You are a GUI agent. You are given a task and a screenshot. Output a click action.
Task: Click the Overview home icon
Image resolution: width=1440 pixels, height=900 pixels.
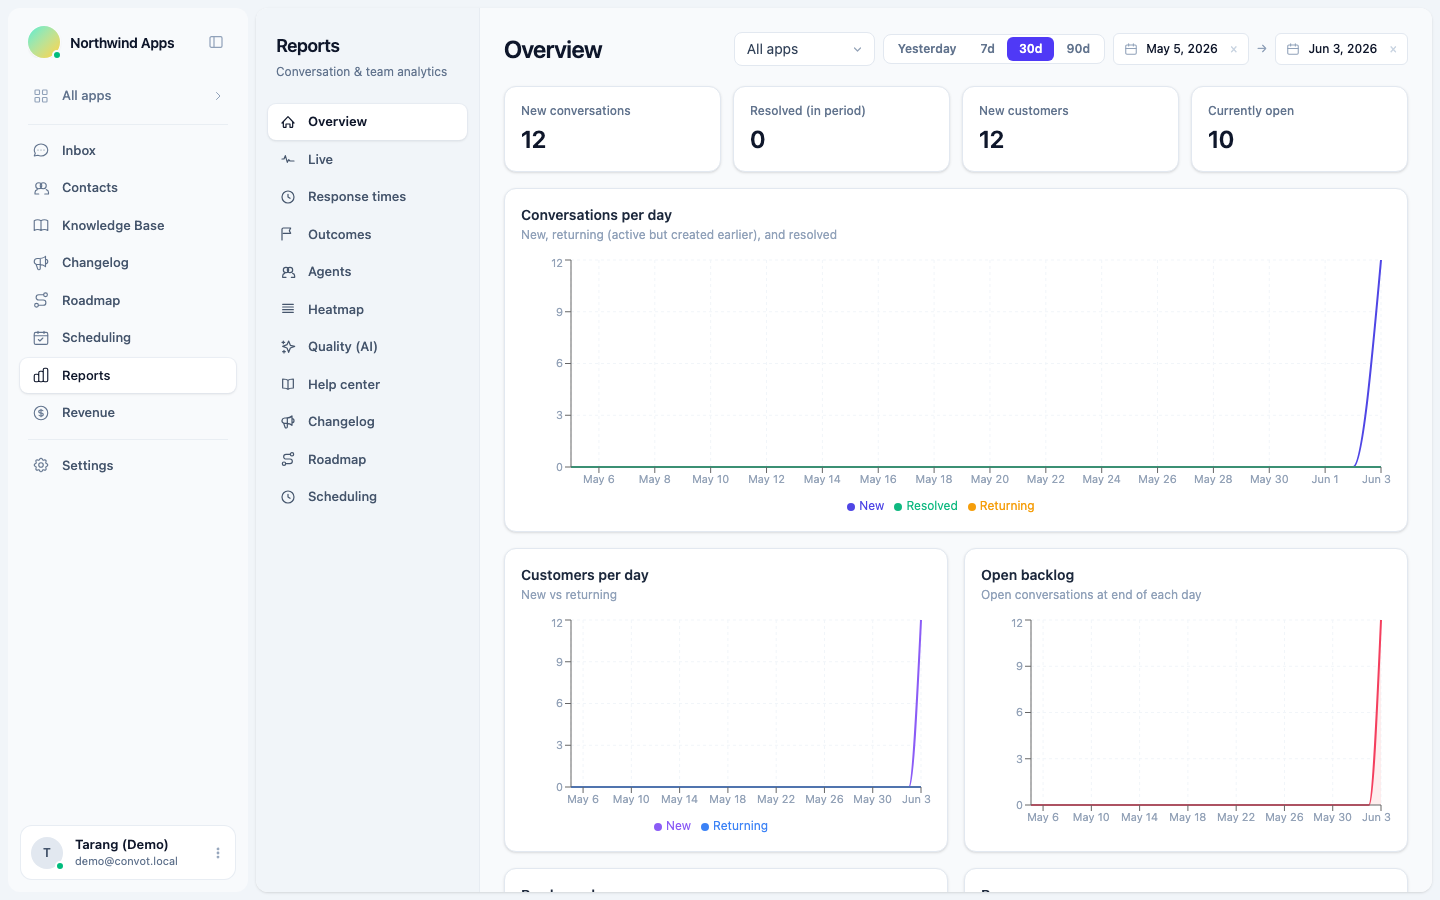(288, 122)
